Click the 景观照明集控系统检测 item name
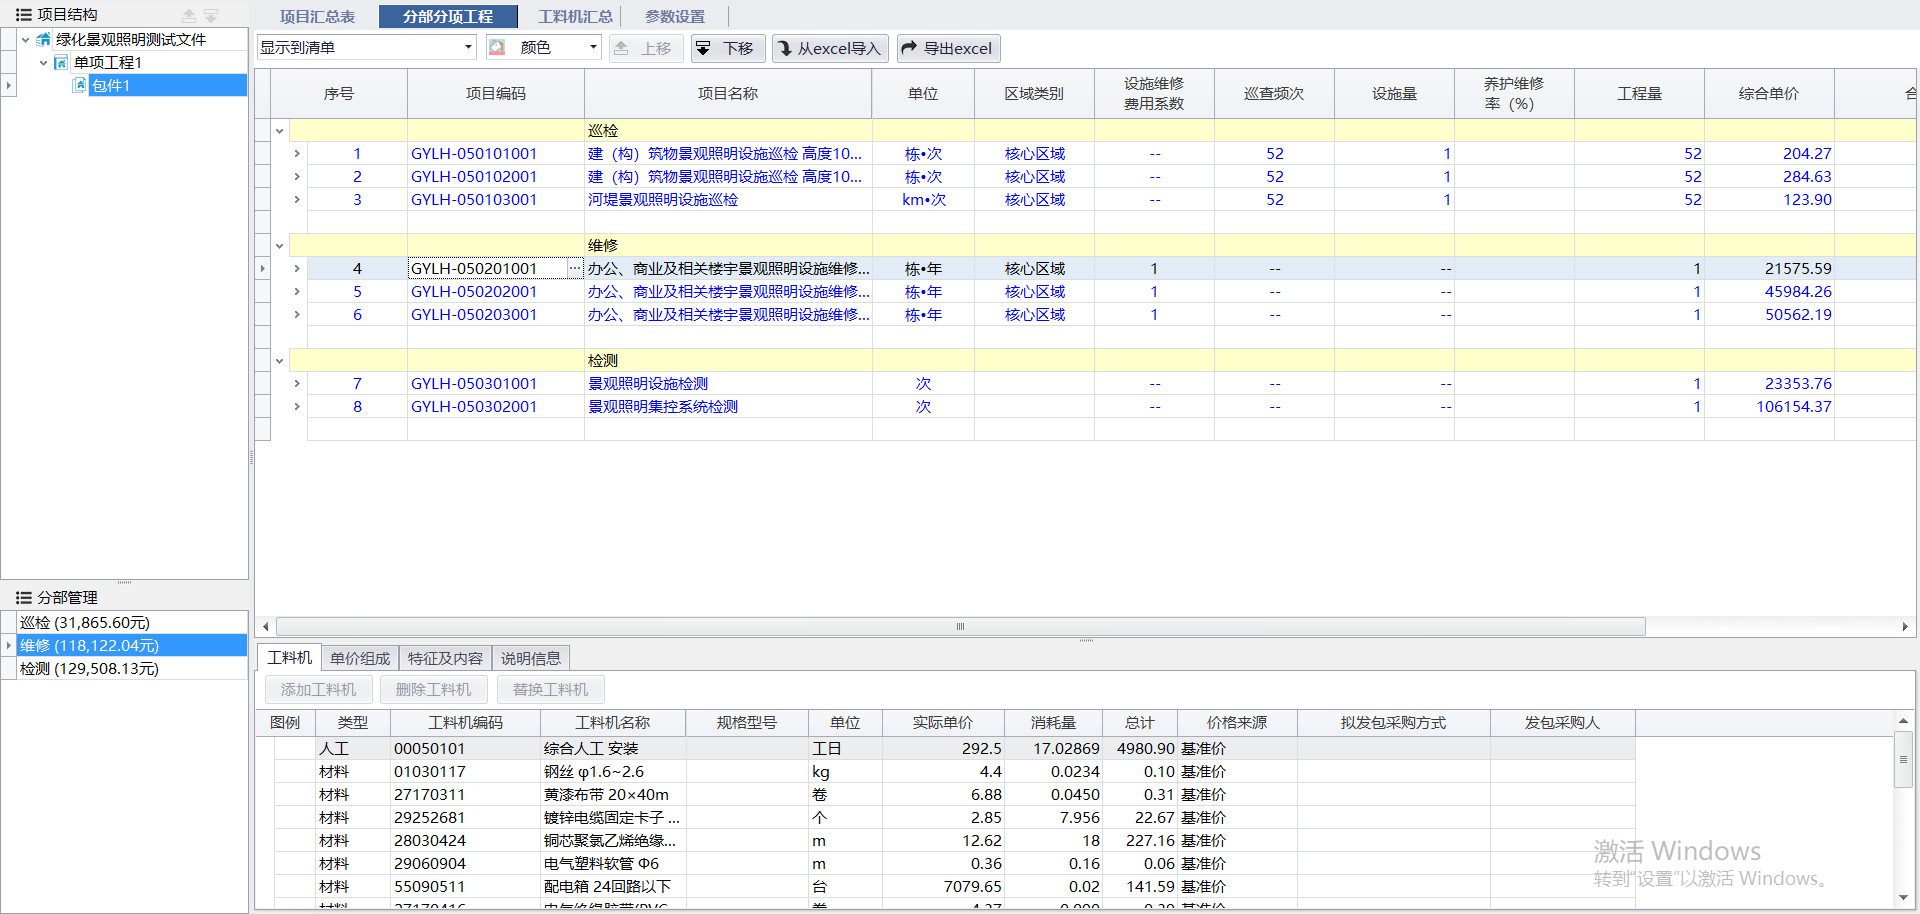This screenshot has width=1920, height=914. click(x=663, y=407)
